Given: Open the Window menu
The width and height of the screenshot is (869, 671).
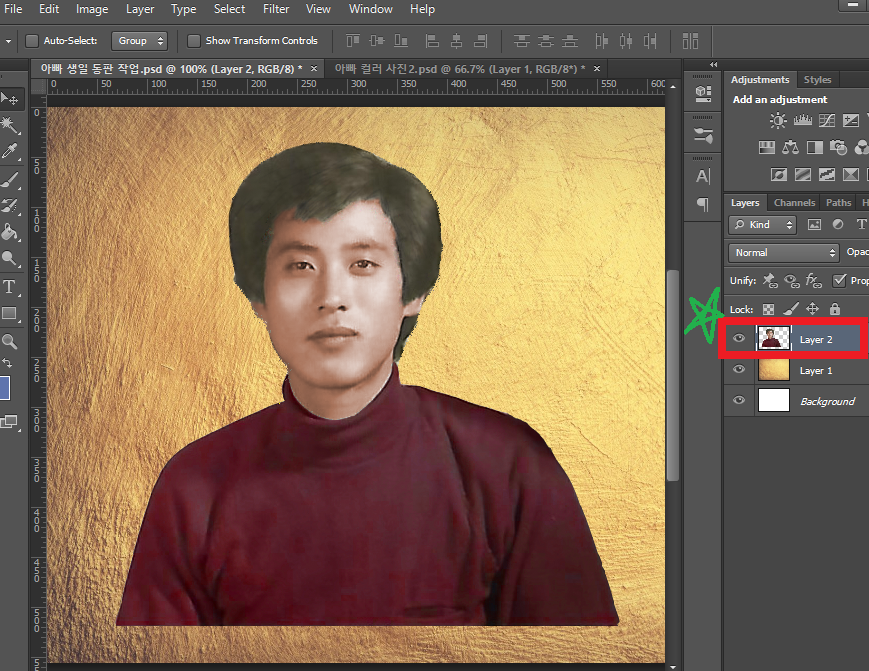Looking at the screenshot, I should tap(371, 9).
